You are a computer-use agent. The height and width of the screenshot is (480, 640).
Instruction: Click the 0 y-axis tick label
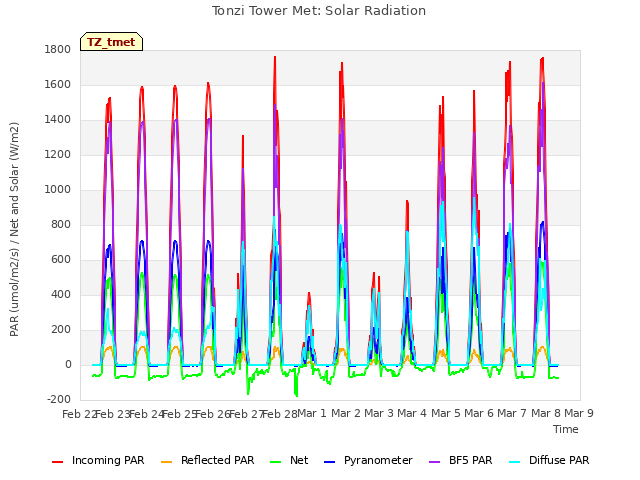click(68, 365)
